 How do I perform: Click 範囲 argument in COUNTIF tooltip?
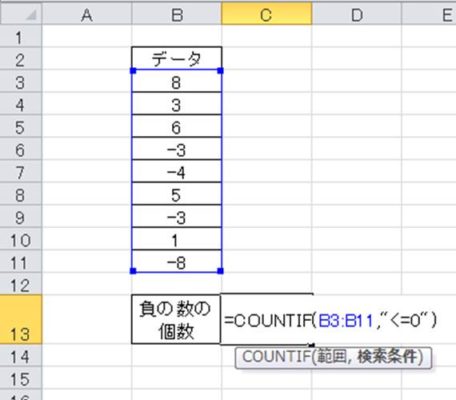pos(331,357)
